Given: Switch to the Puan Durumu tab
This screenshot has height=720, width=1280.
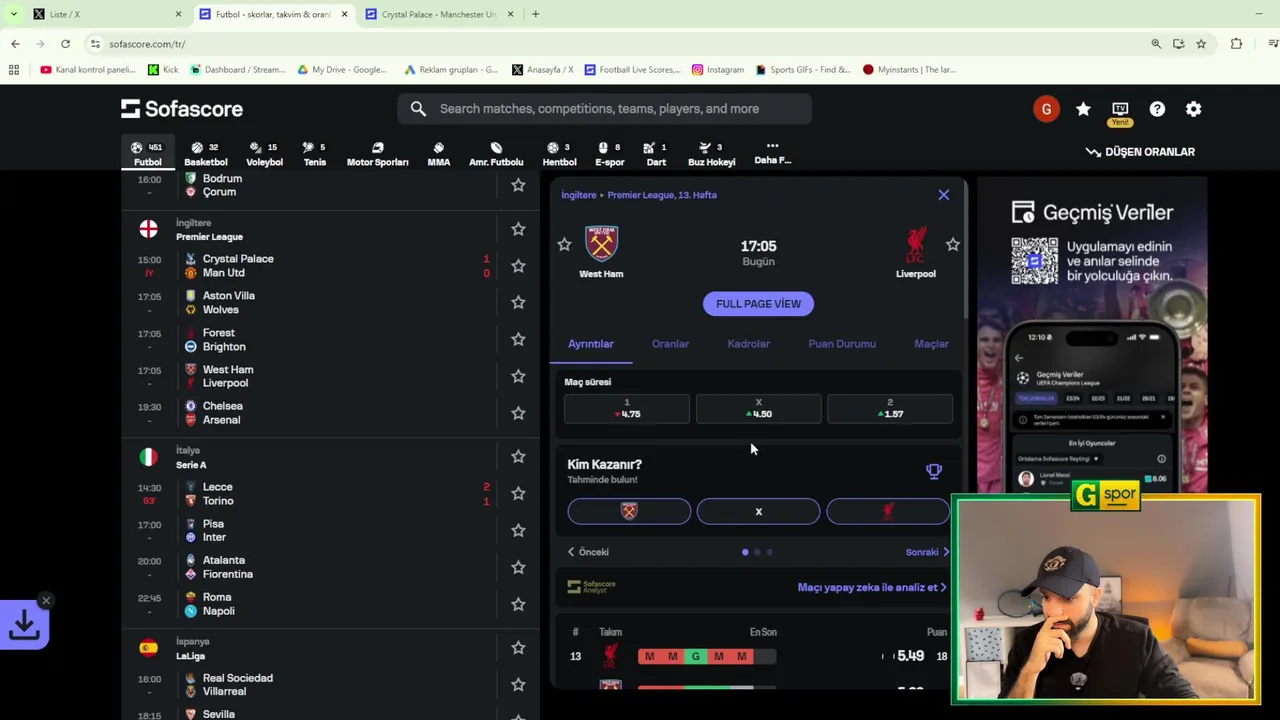Looking at the screenshot, I should click(x=842, y=344).
